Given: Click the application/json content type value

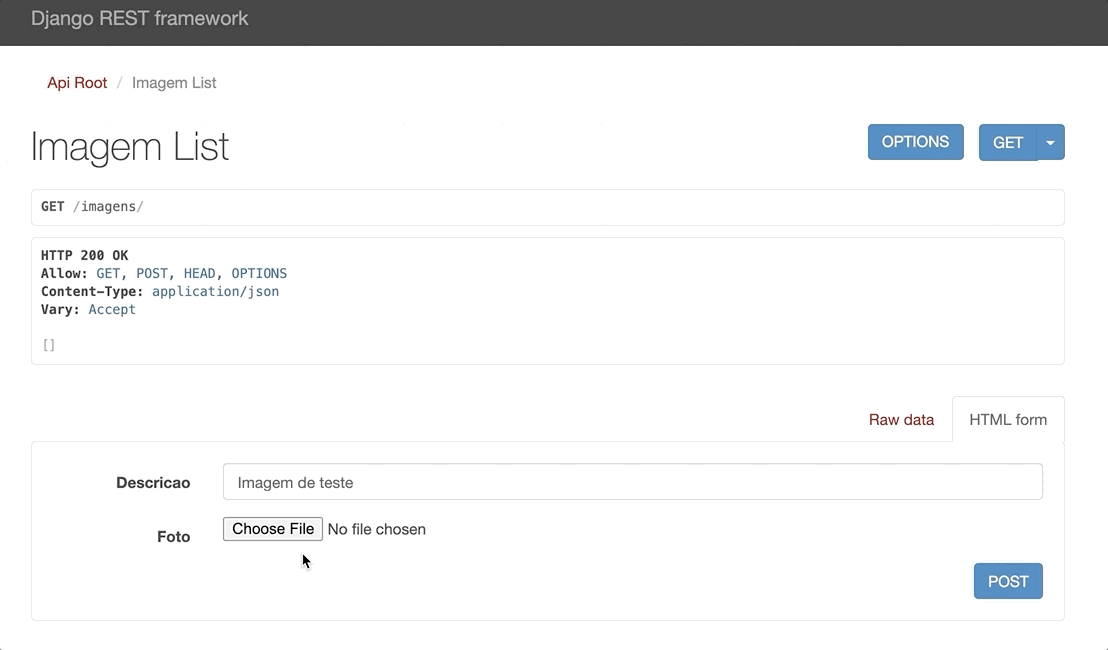Looking at the screenshot, I should [215, 292].
